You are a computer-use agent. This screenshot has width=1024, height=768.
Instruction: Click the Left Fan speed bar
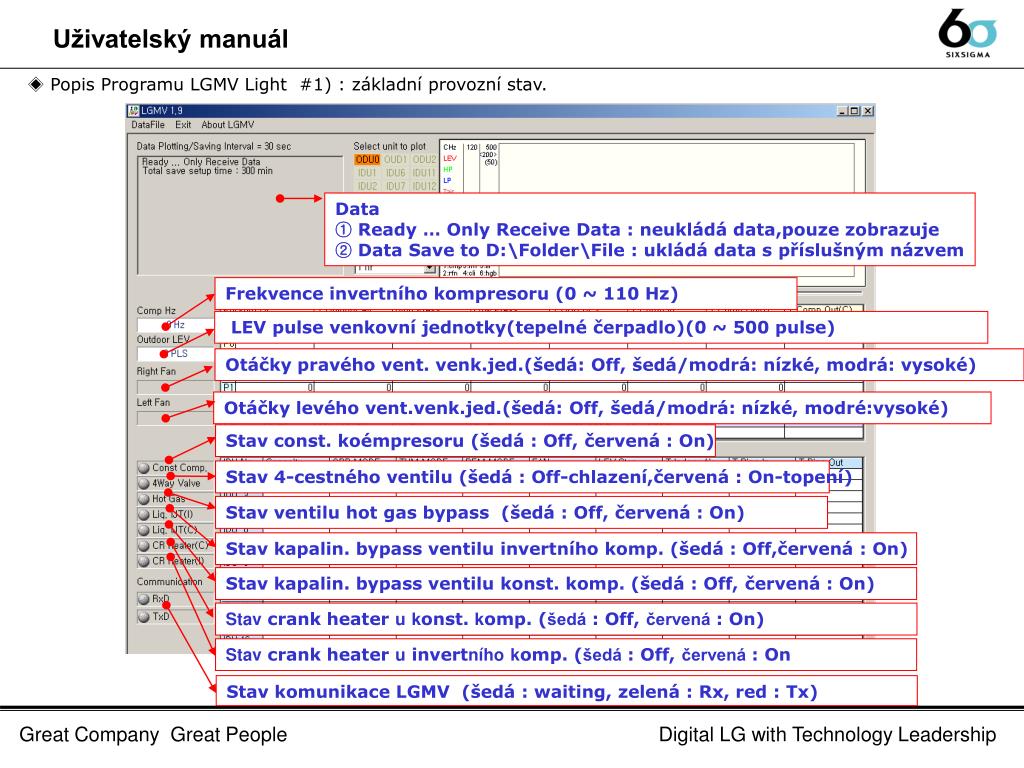pyautogui.click(x=176, y=418)
